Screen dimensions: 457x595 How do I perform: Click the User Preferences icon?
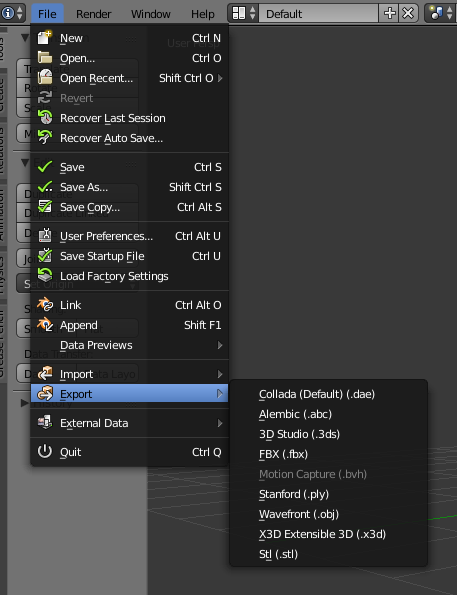click(x=45, y=236)
